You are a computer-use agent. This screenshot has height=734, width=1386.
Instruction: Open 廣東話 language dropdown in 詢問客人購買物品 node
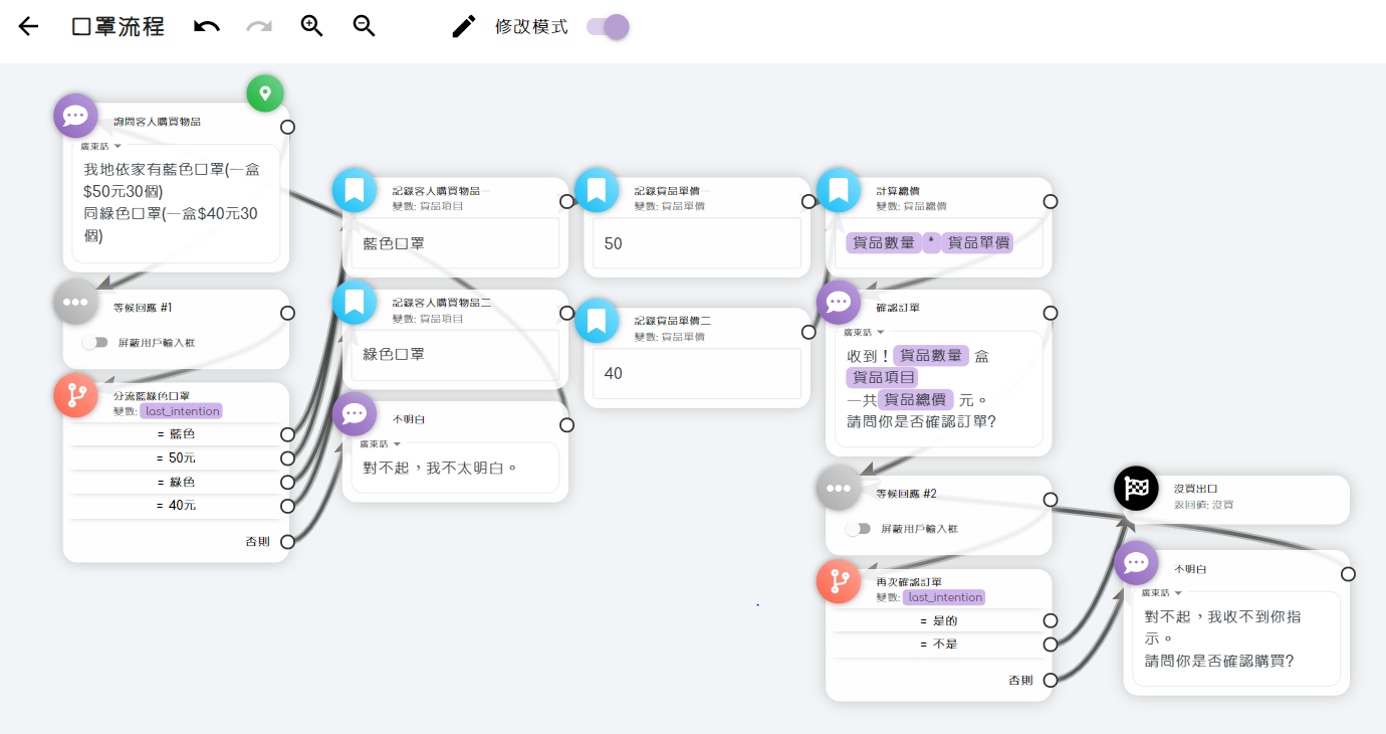[101, 146]
